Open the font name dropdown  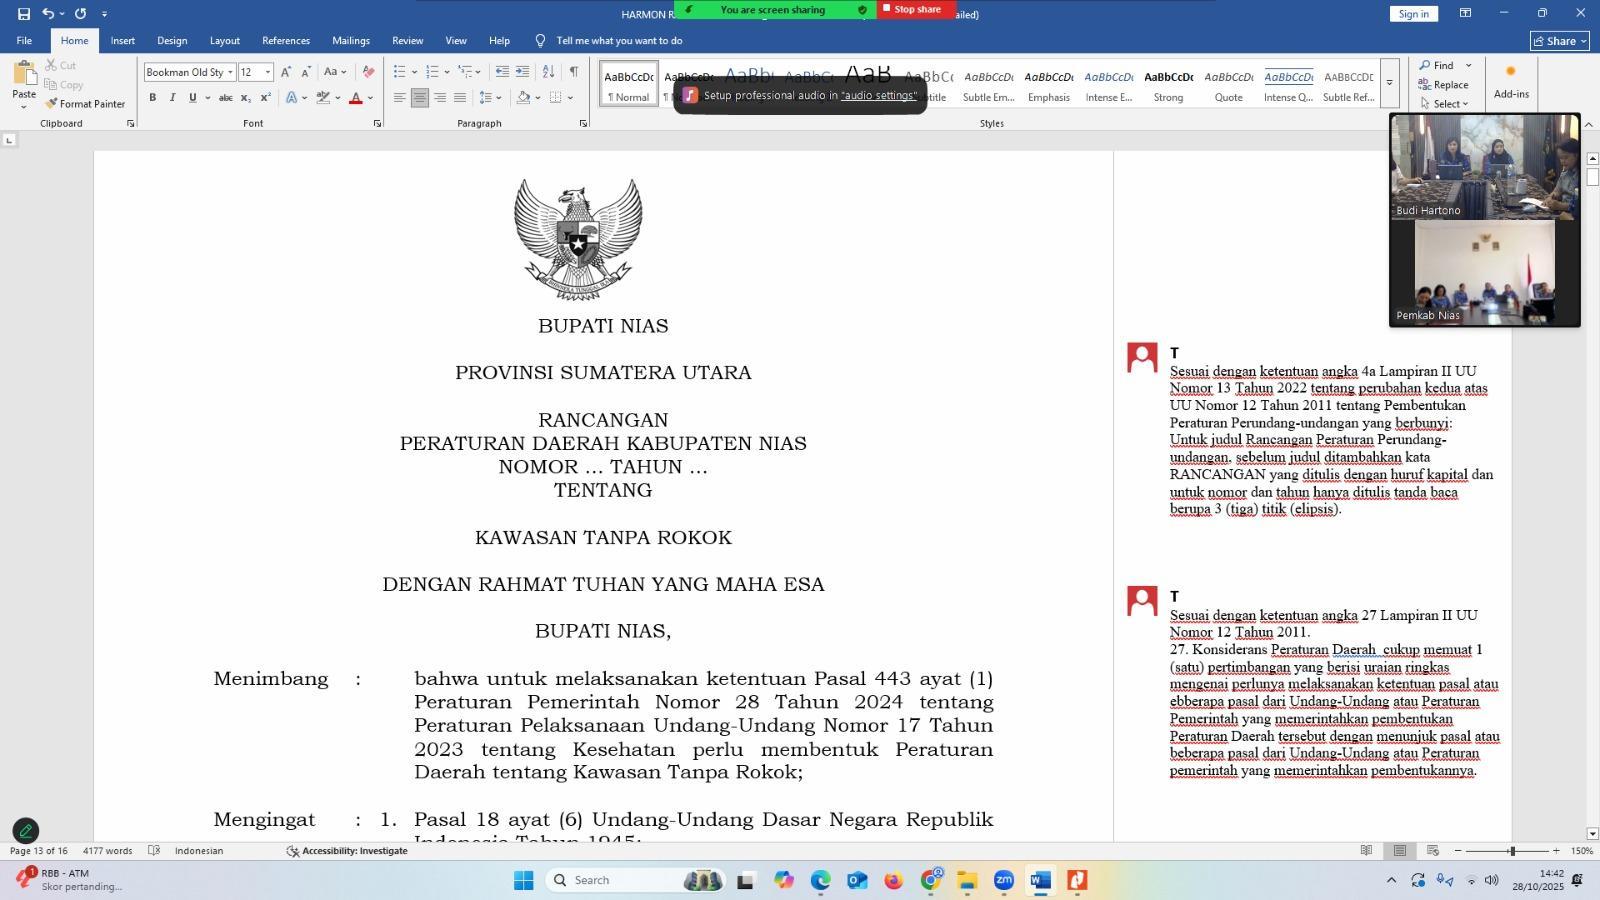pos(230,72)
